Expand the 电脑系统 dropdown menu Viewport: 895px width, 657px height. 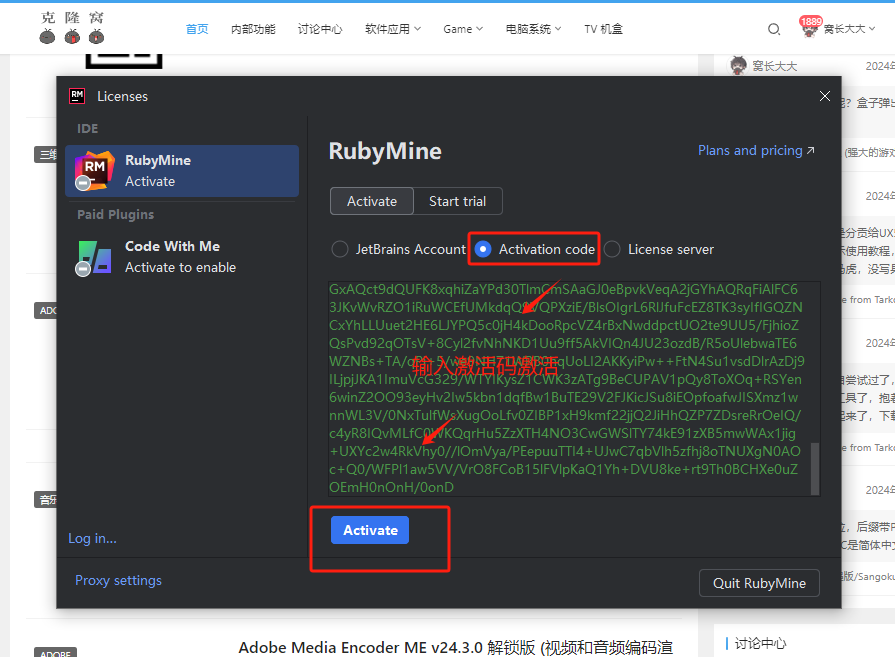click(x=533, y=29)
